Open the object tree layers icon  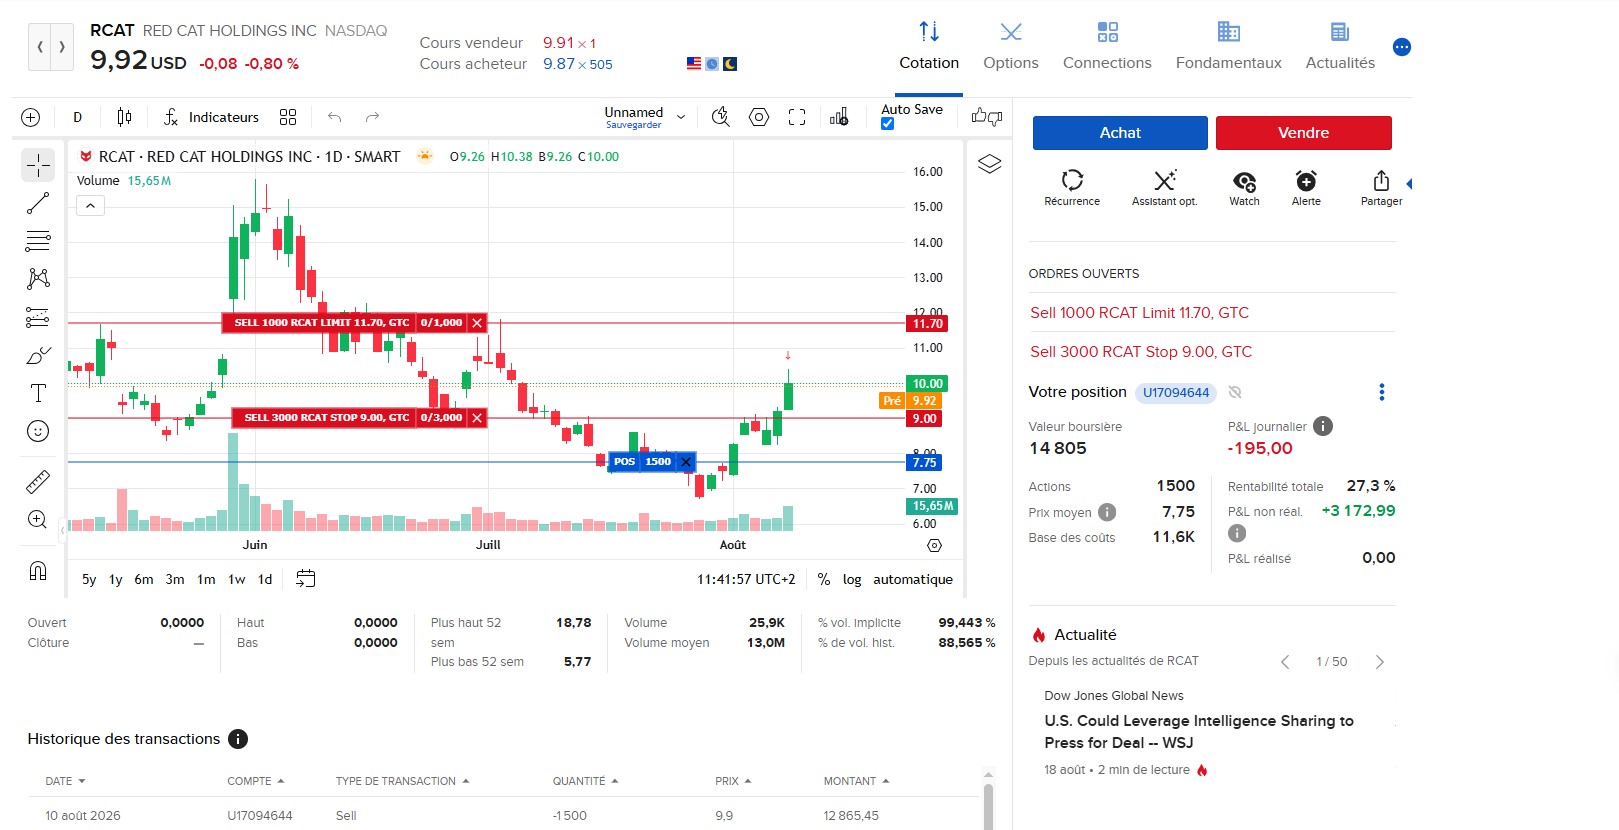point(989,164)
